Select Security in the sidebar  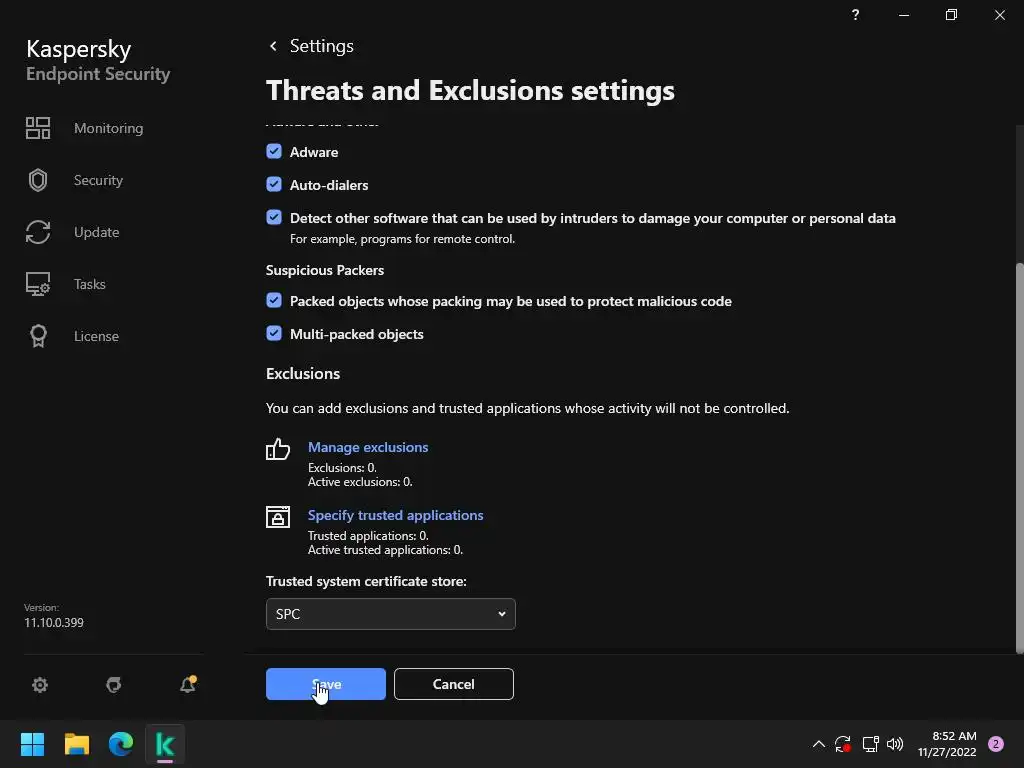pos(98,180)
